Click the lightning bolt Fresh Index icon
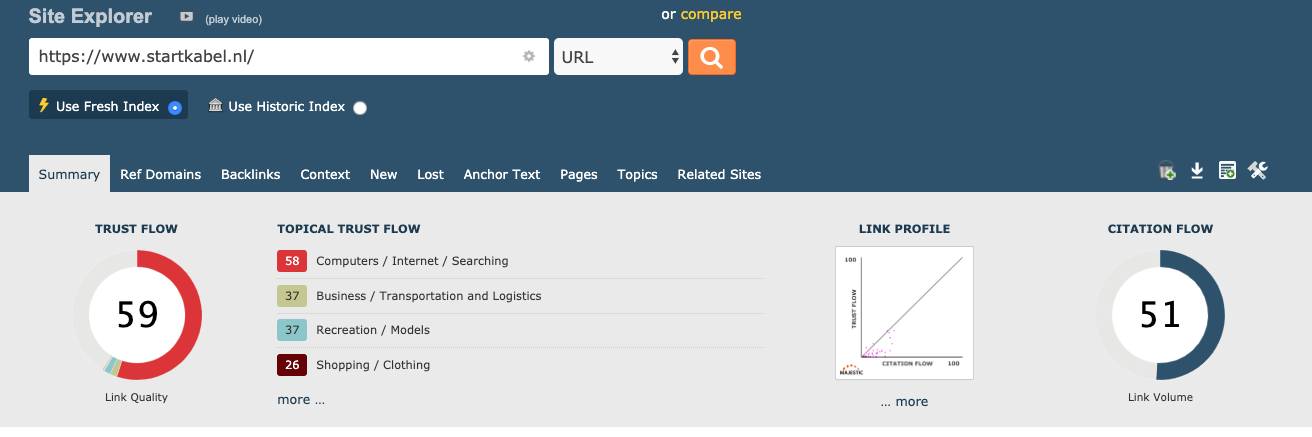 (x=43, y=105)
